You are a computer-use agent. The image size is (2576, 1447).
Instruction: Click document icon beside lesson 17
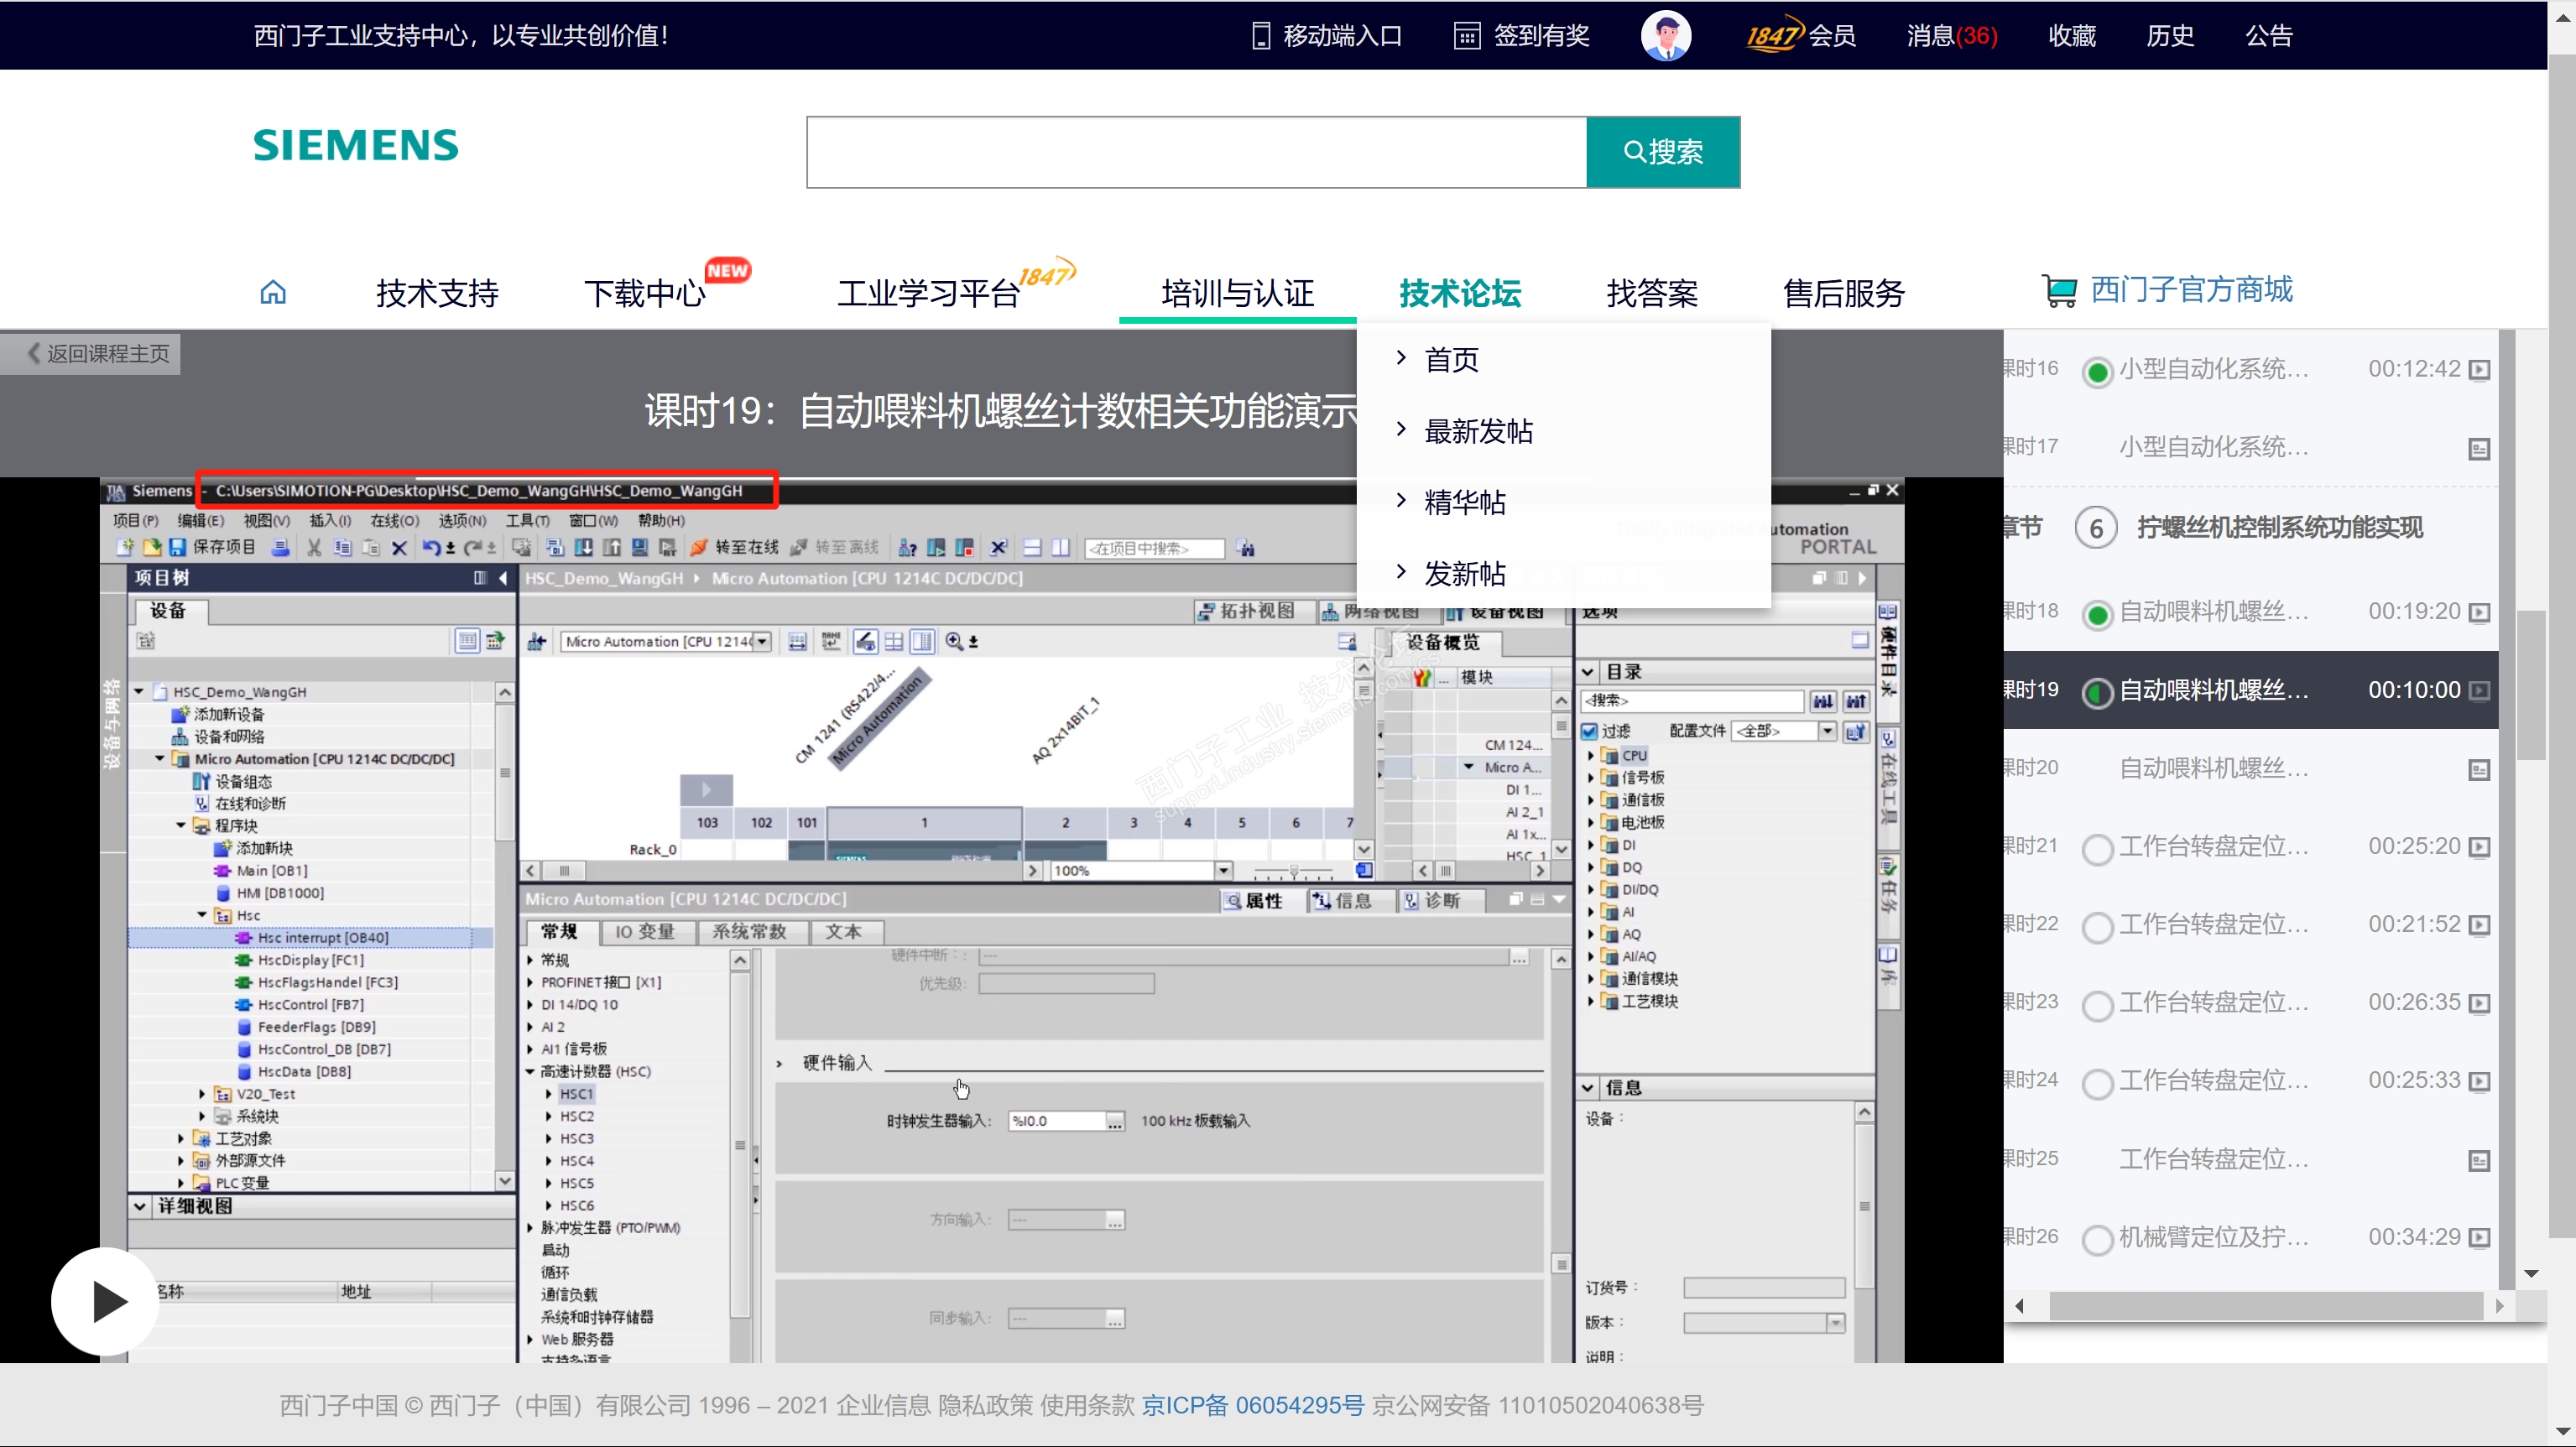(x=2479, y=448)
